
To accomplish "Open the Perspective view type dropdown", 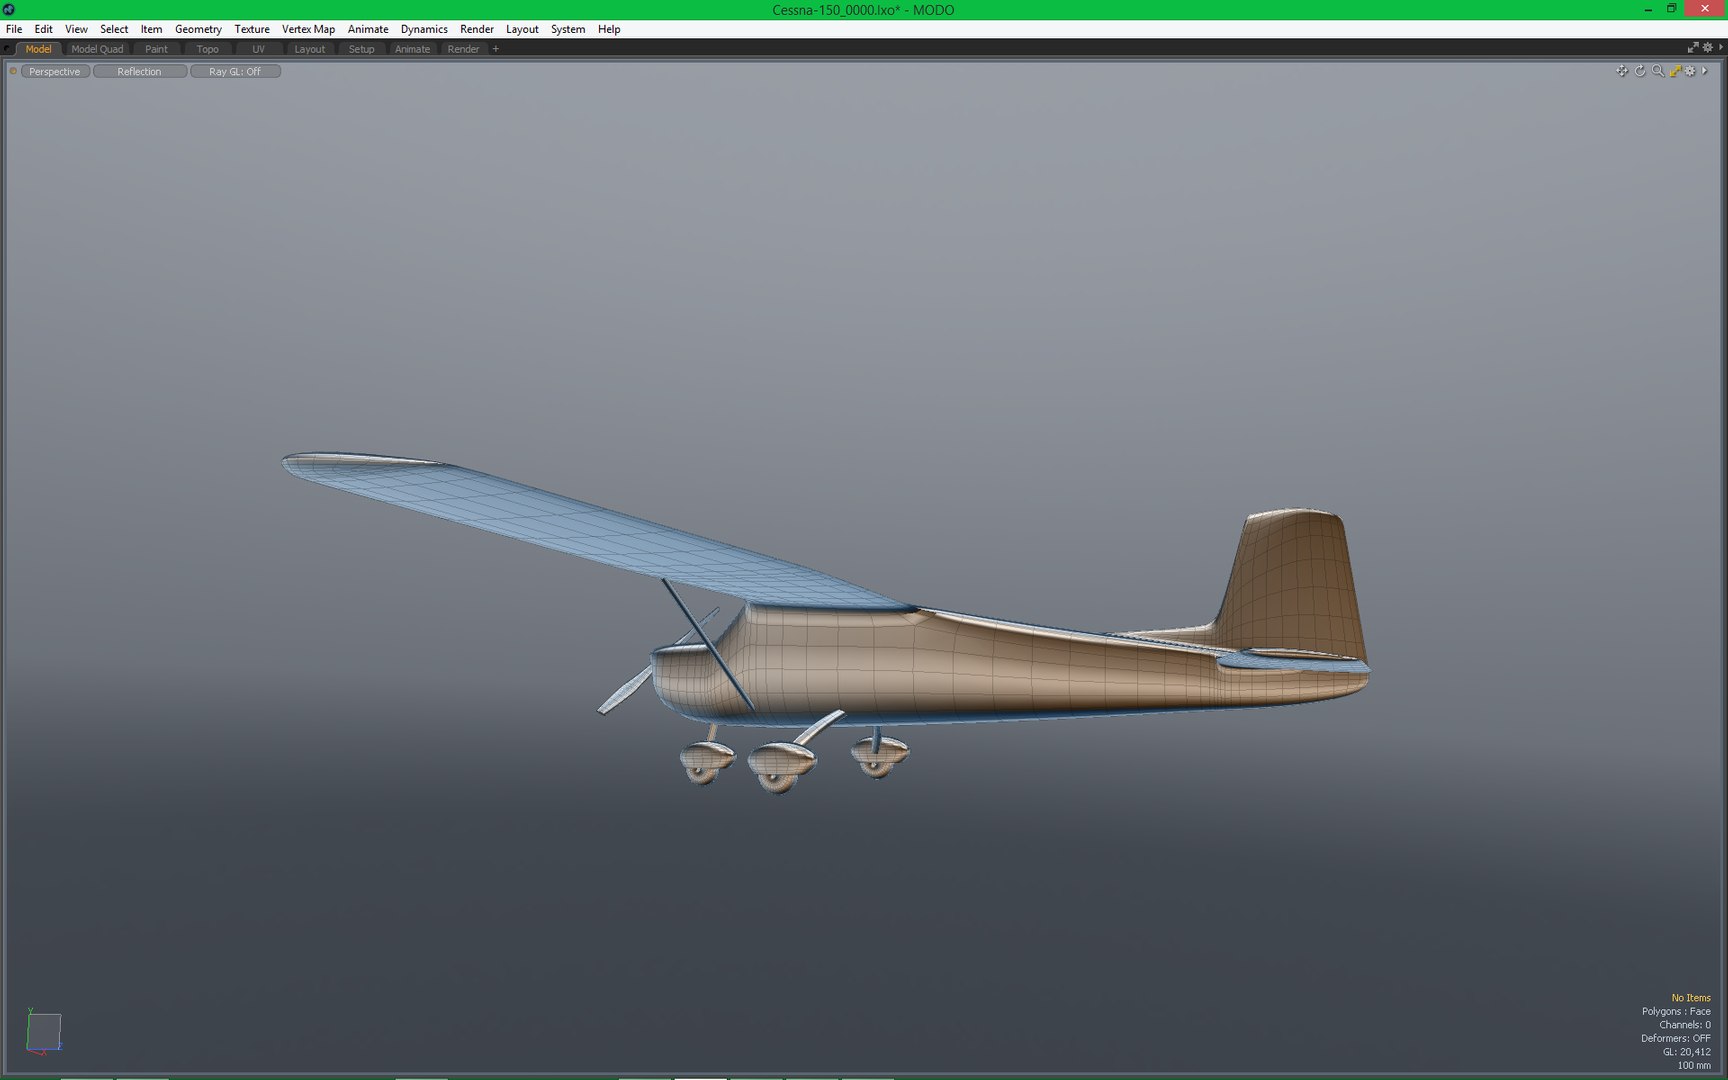I will coord(55,72).
